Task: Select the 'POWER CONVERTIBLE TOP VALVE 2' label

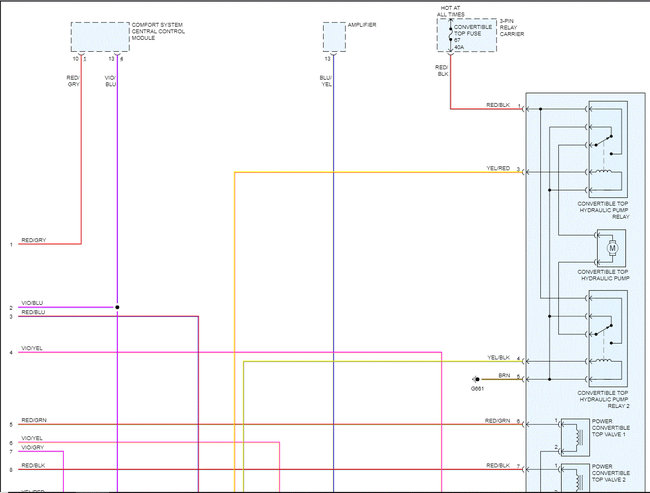Action: point(611,473)
